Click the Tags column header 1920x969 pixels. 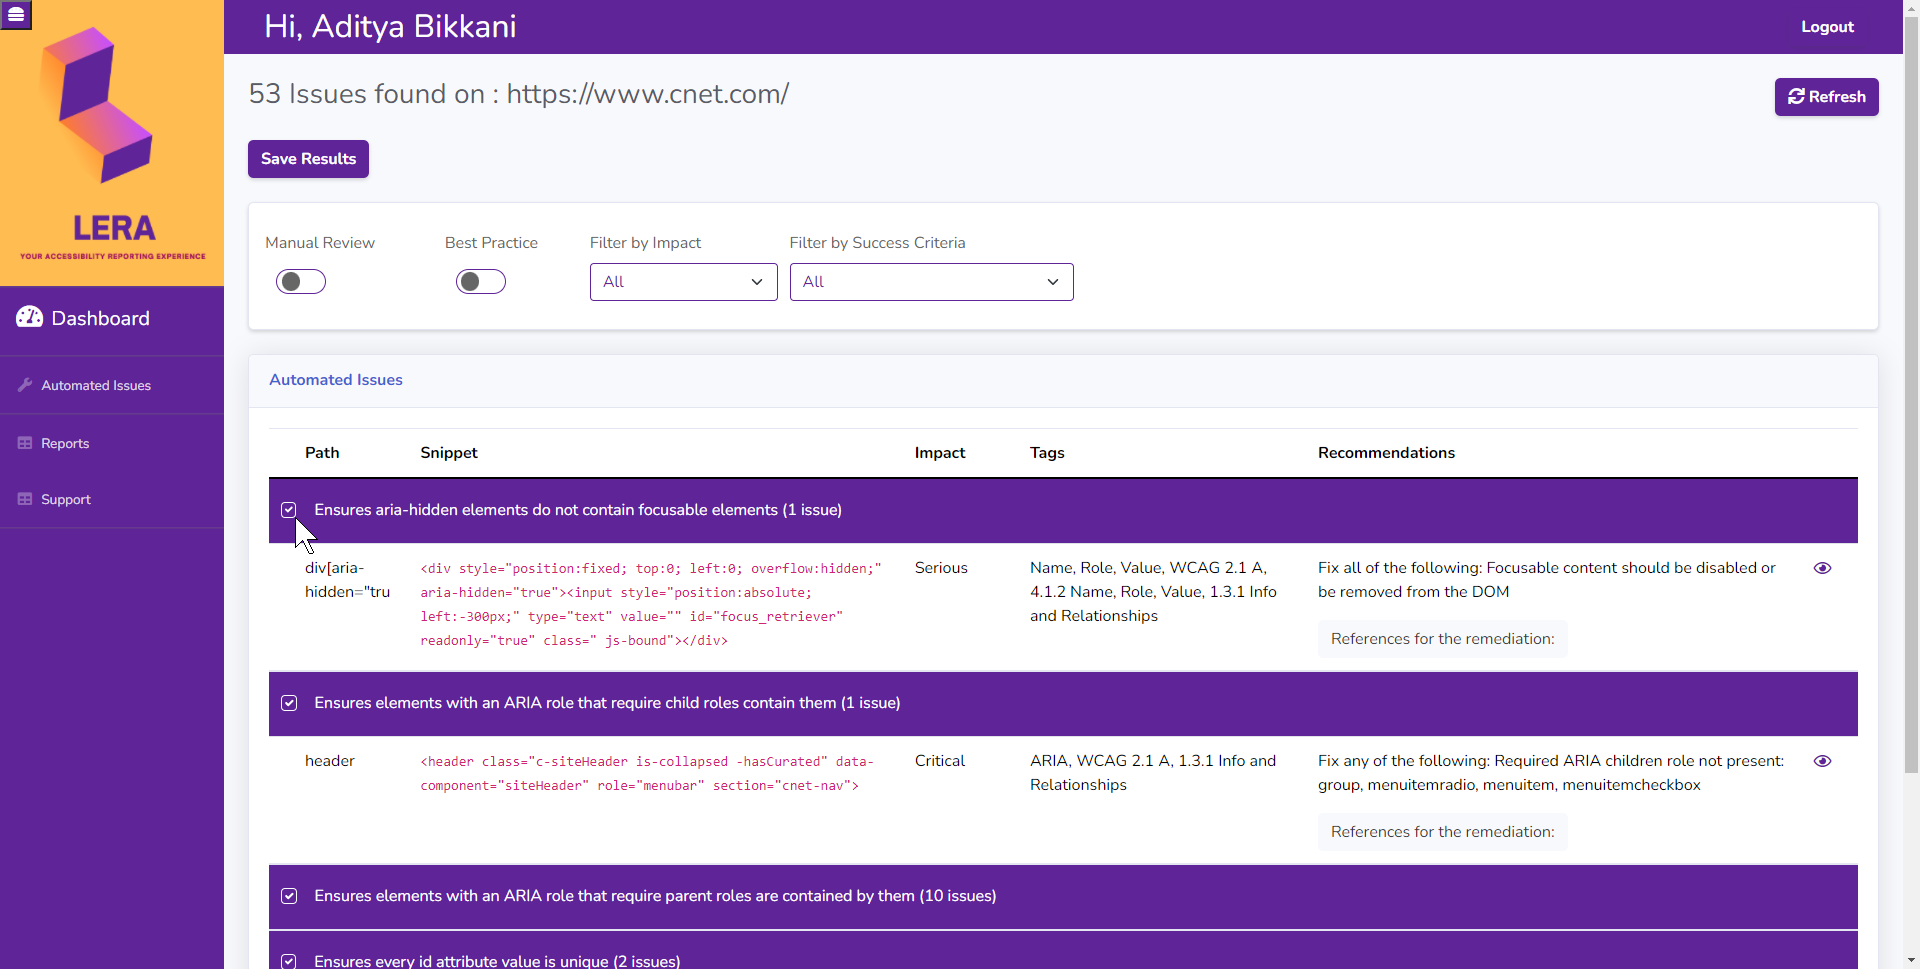pyautogui.click(x=1047, y=453)
